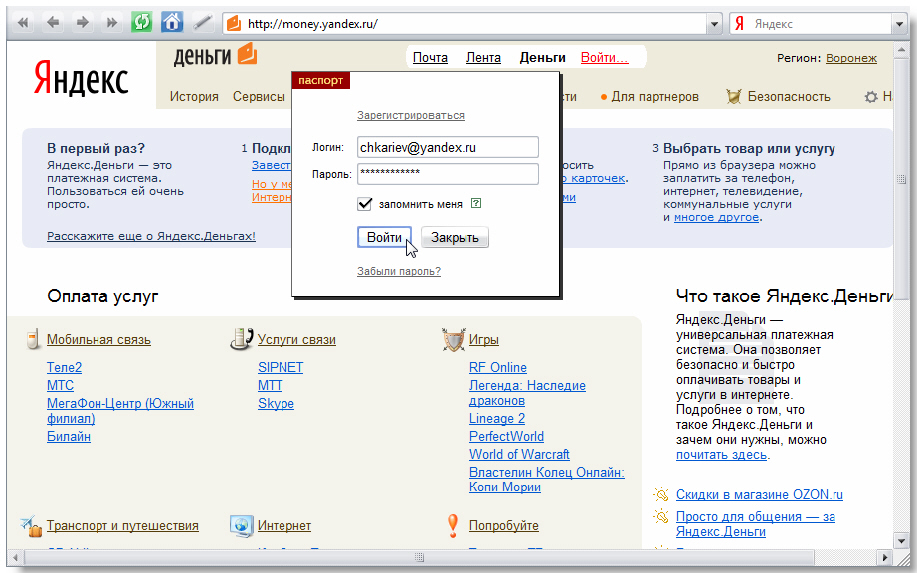
Task: Click the horizontal scrollbar left arrow
Action: 16,557
